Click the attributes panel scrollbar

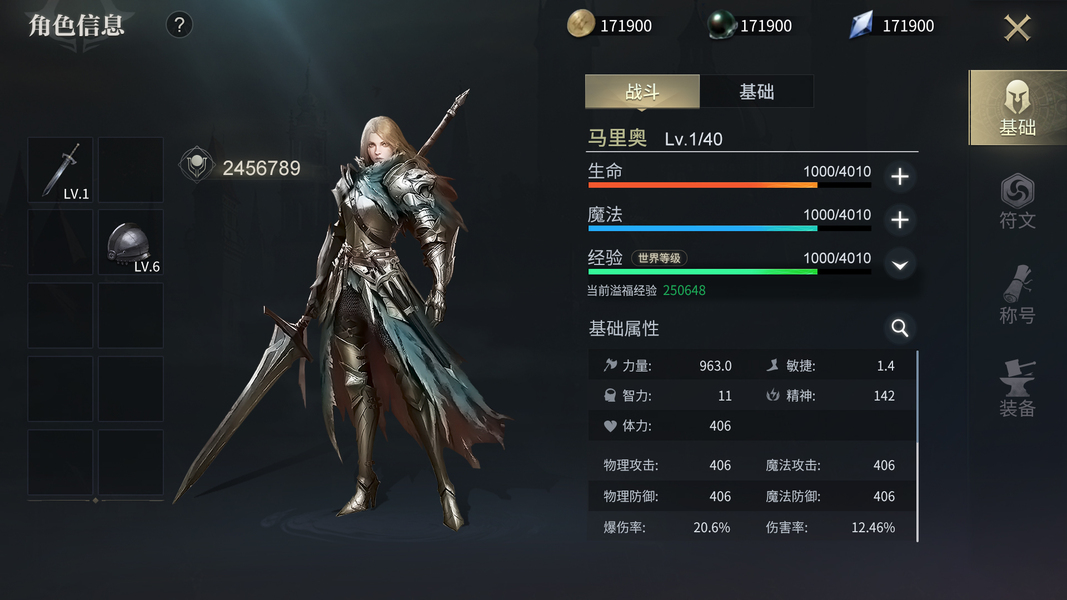coord(917,446)
